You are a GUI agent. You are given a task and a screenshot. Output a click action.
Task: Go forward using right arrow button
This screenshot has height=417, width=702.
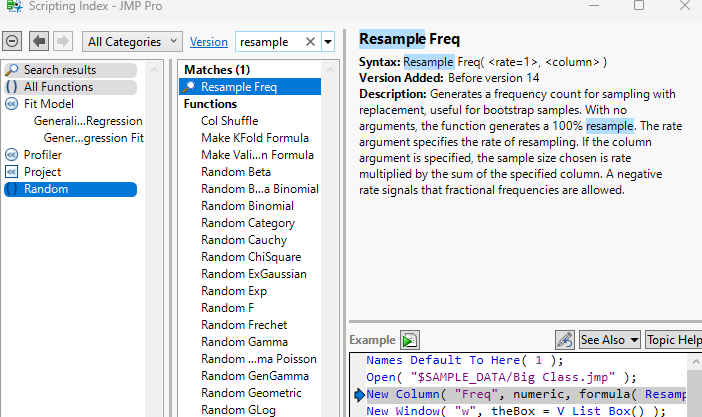click(63, 42)
